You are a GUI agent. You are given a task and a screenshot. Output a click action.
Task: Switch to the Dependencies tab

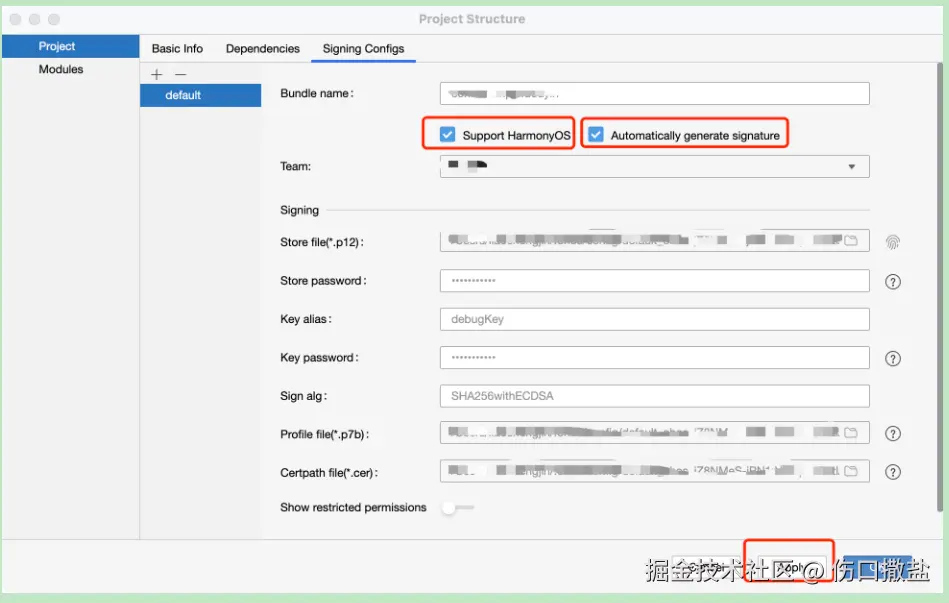tap(263, 48)
